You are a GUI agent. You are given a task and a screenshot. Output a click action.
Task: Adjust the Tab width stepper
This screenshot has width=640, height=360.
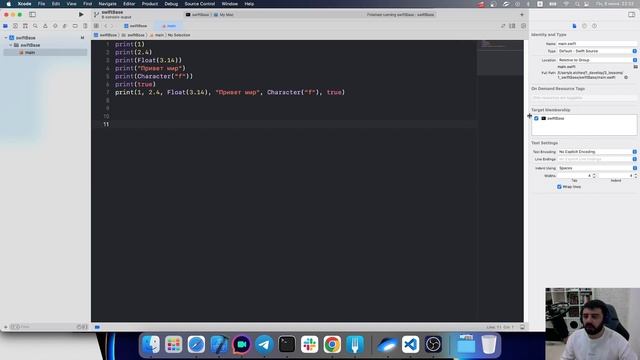[594, 176]
